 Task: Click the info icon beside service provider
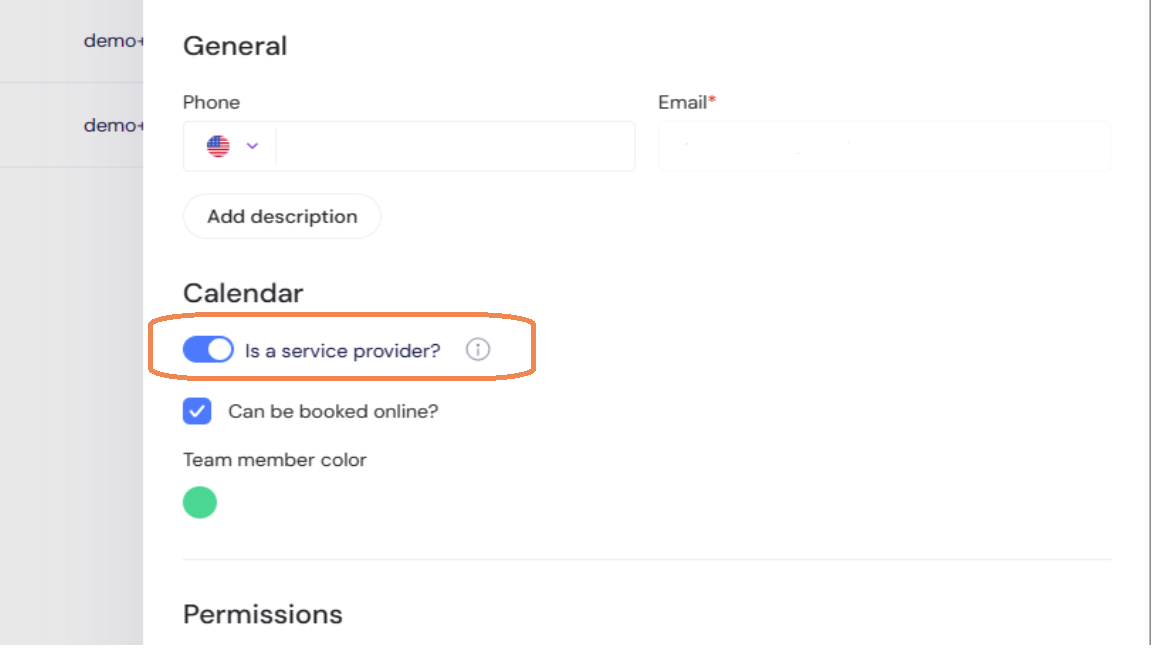coord(478,350)
